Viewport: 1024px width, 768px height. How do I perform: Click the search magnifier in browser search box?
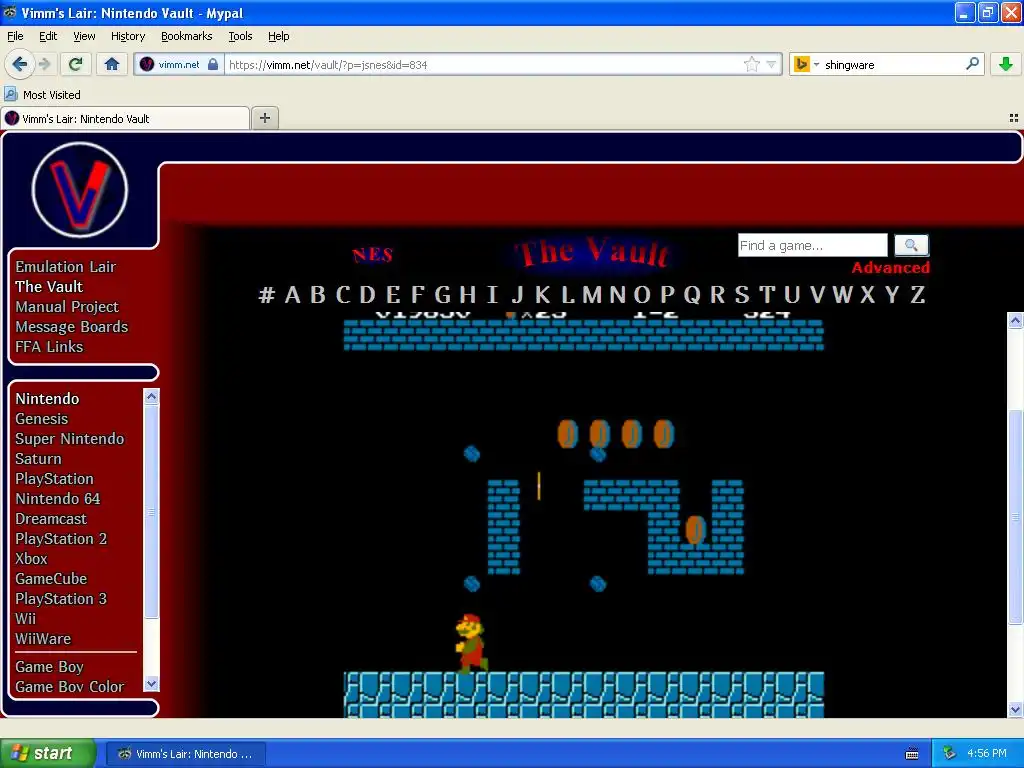[972, 64]
